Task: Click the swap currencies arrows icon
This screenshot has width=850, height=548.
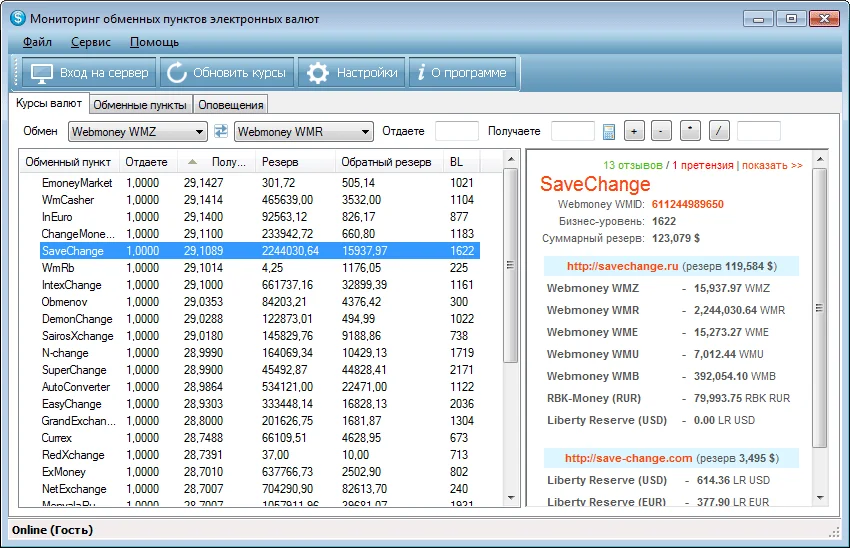Action: 221,131
